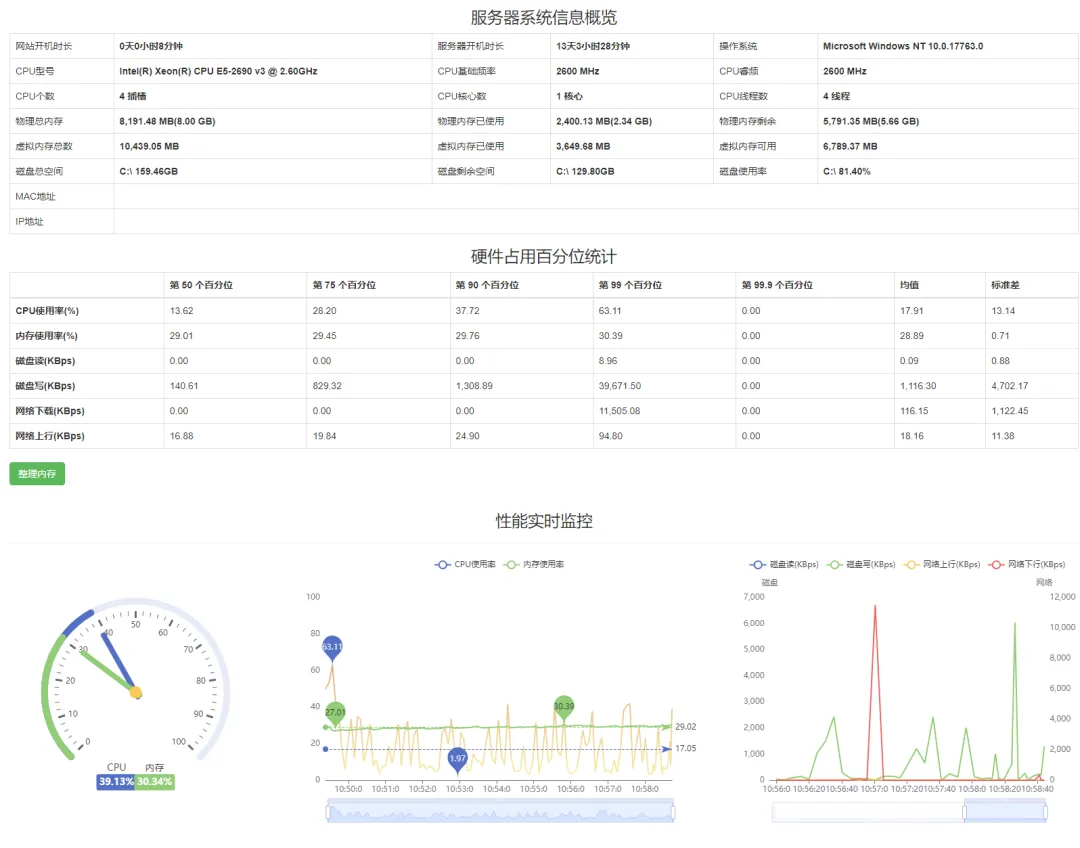Toggle 网络上行(KBps) legend item
Image resolution: width=1080 pixels, height=848 pixels.
coord(942,564)
